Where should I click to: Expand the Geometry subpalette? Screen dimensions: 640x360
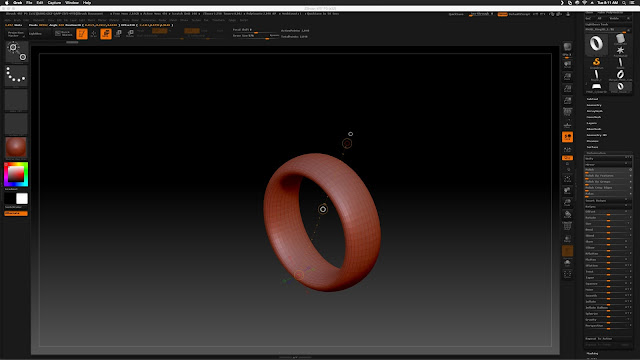[594, 105]
